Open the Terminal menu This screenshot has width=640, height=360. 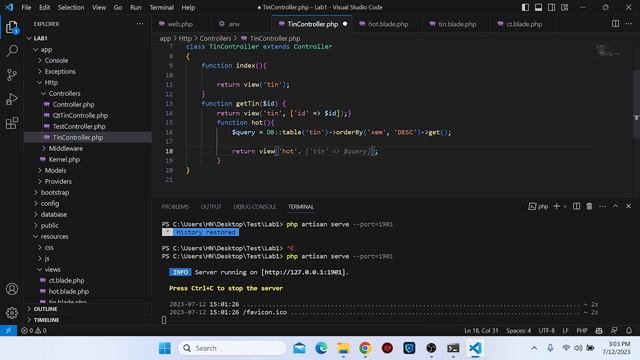[x=161, y=7]
